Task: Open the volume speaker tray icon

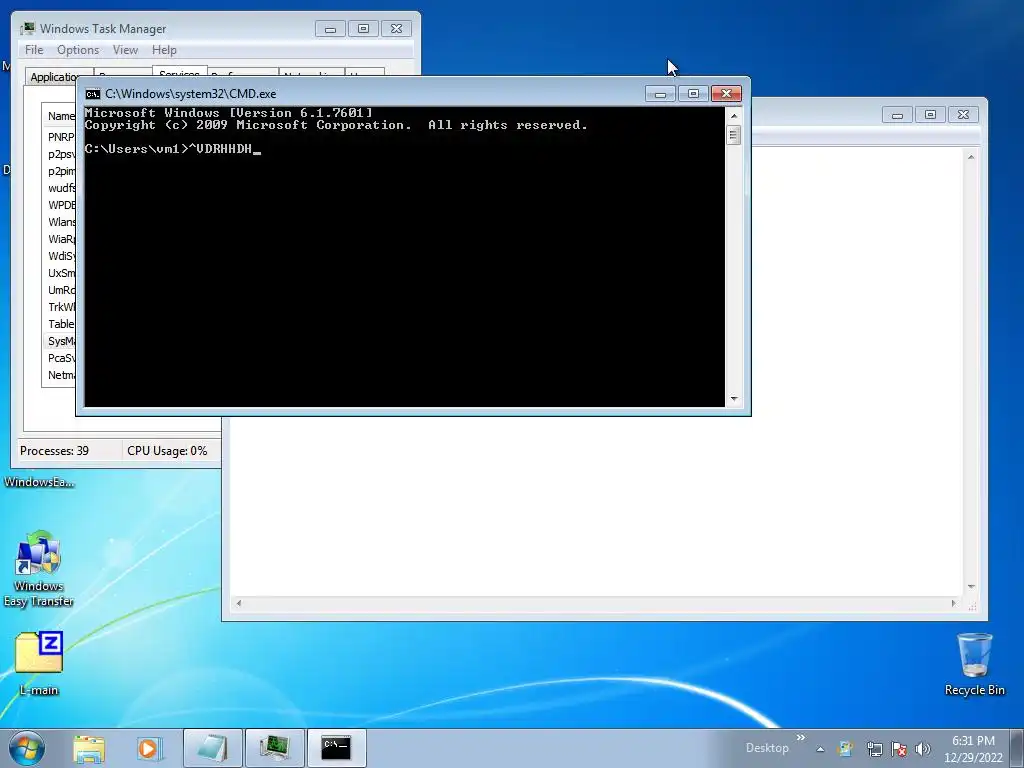Action: 923,749
